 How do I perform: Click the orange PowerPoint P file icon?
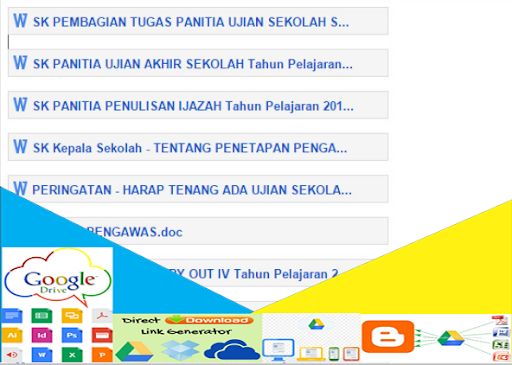pyautogui.click(x=102, y=355)
